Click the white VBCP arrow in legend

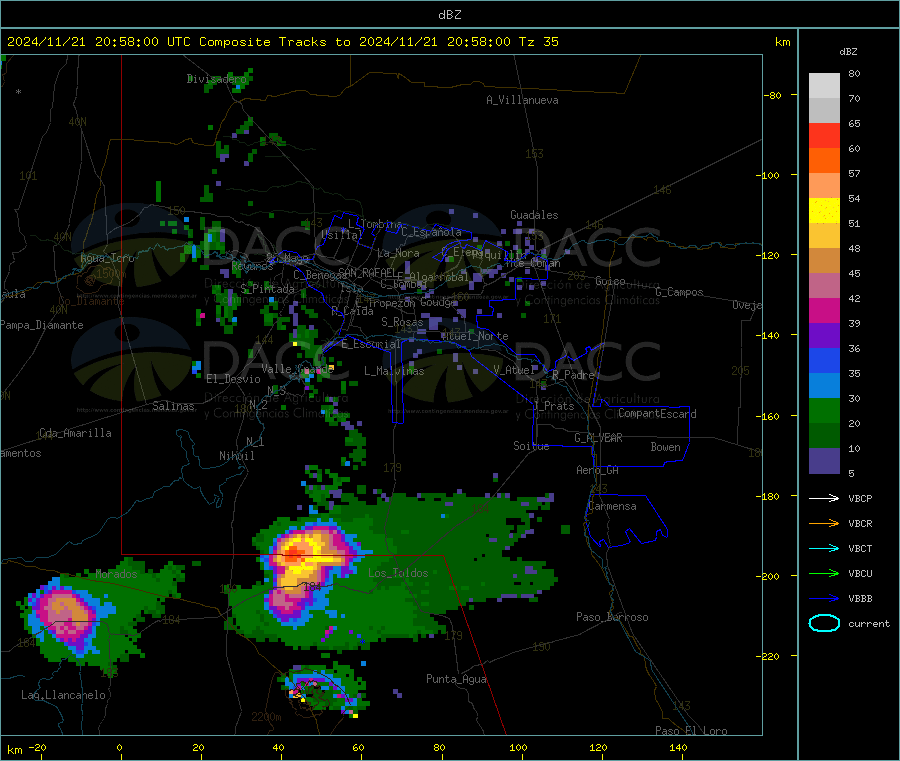(x=824, y=498)
